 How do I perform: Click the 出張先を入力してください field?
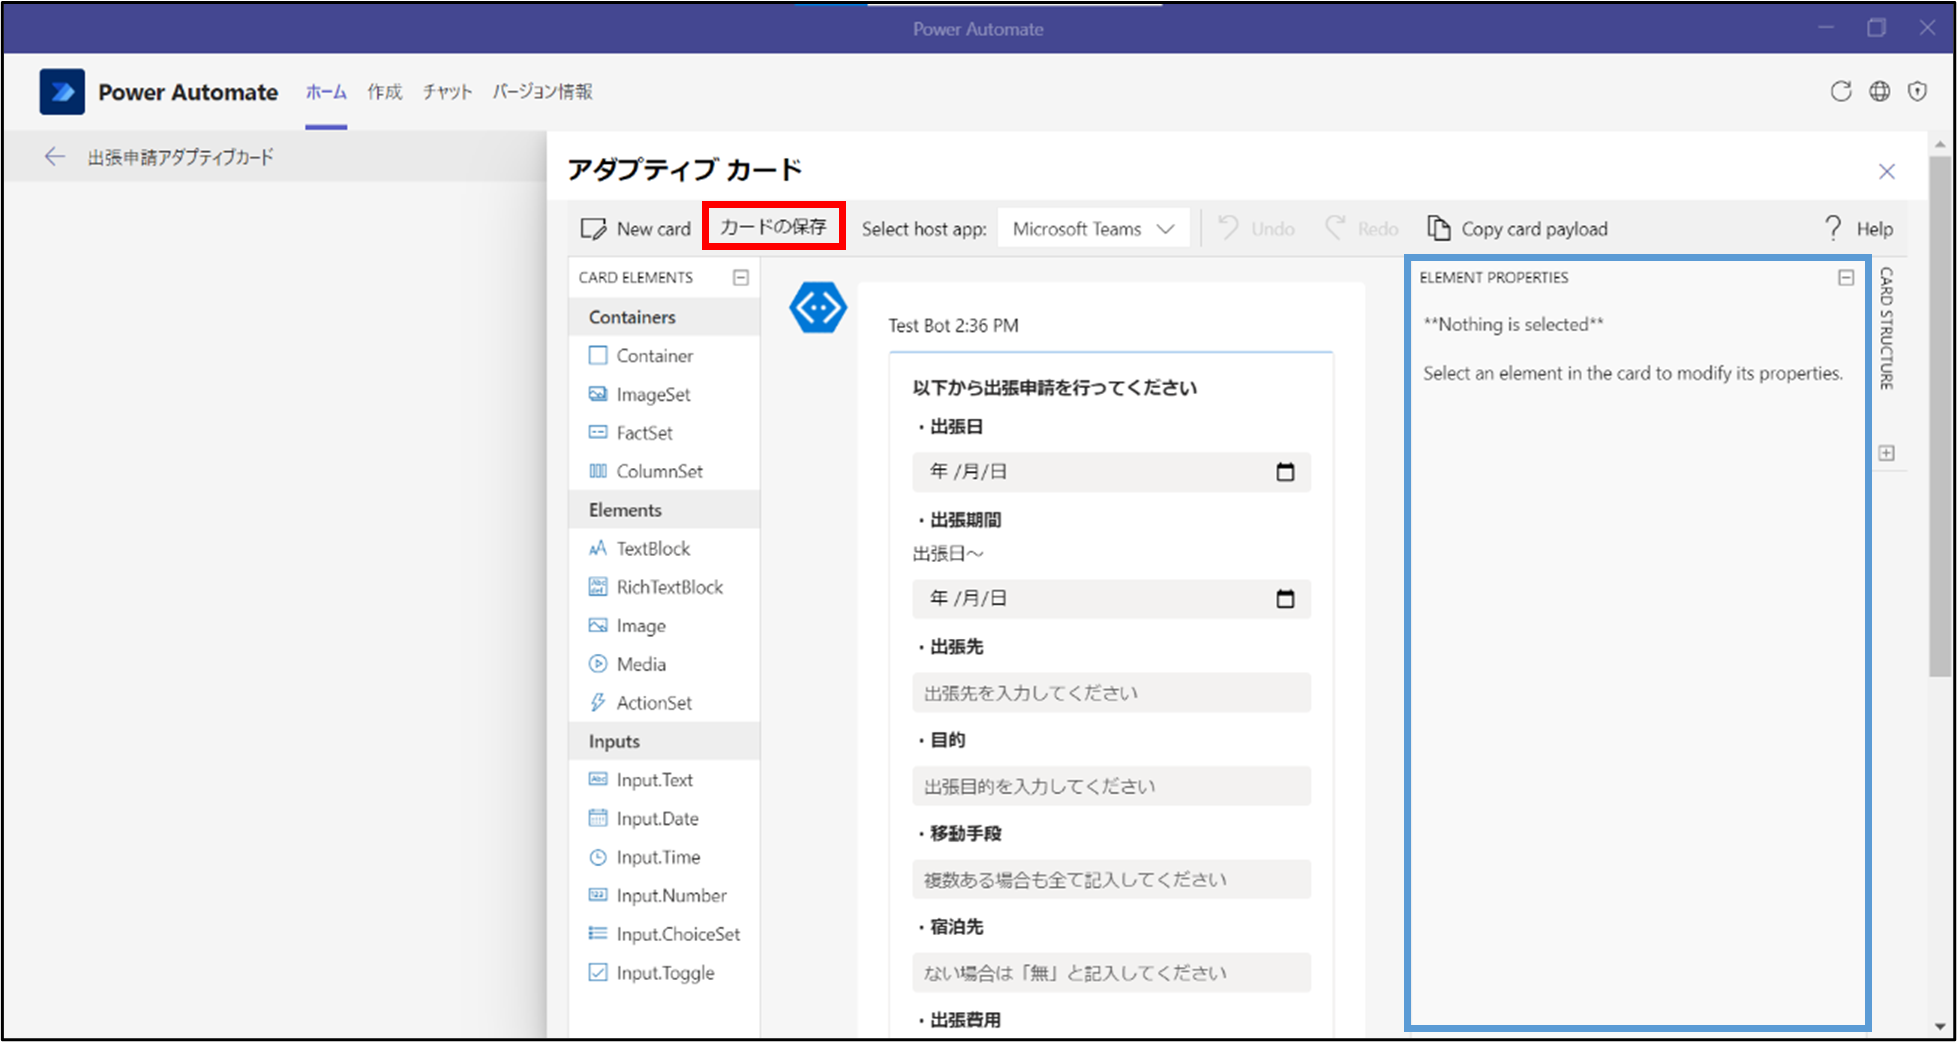click(x=1111, y=693)
